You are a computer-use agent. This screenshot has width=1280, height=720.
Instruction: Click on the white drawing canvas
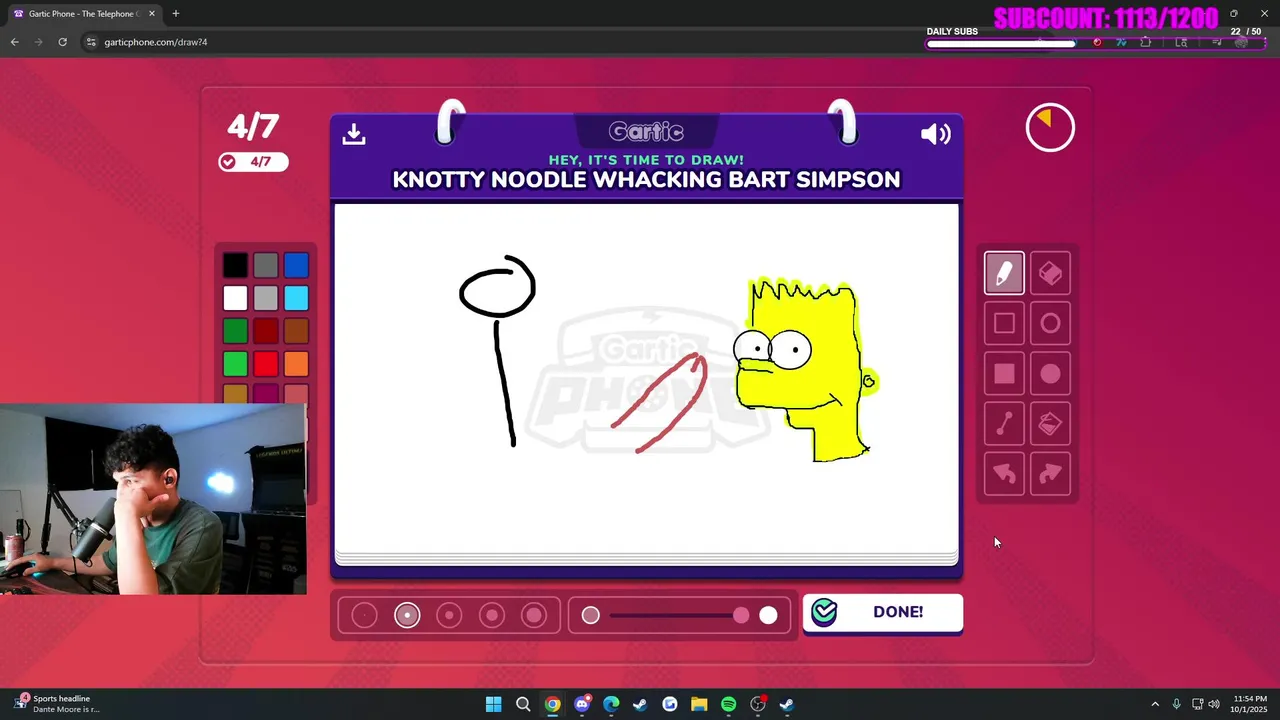pyautogui.click(x=646, y=377)
